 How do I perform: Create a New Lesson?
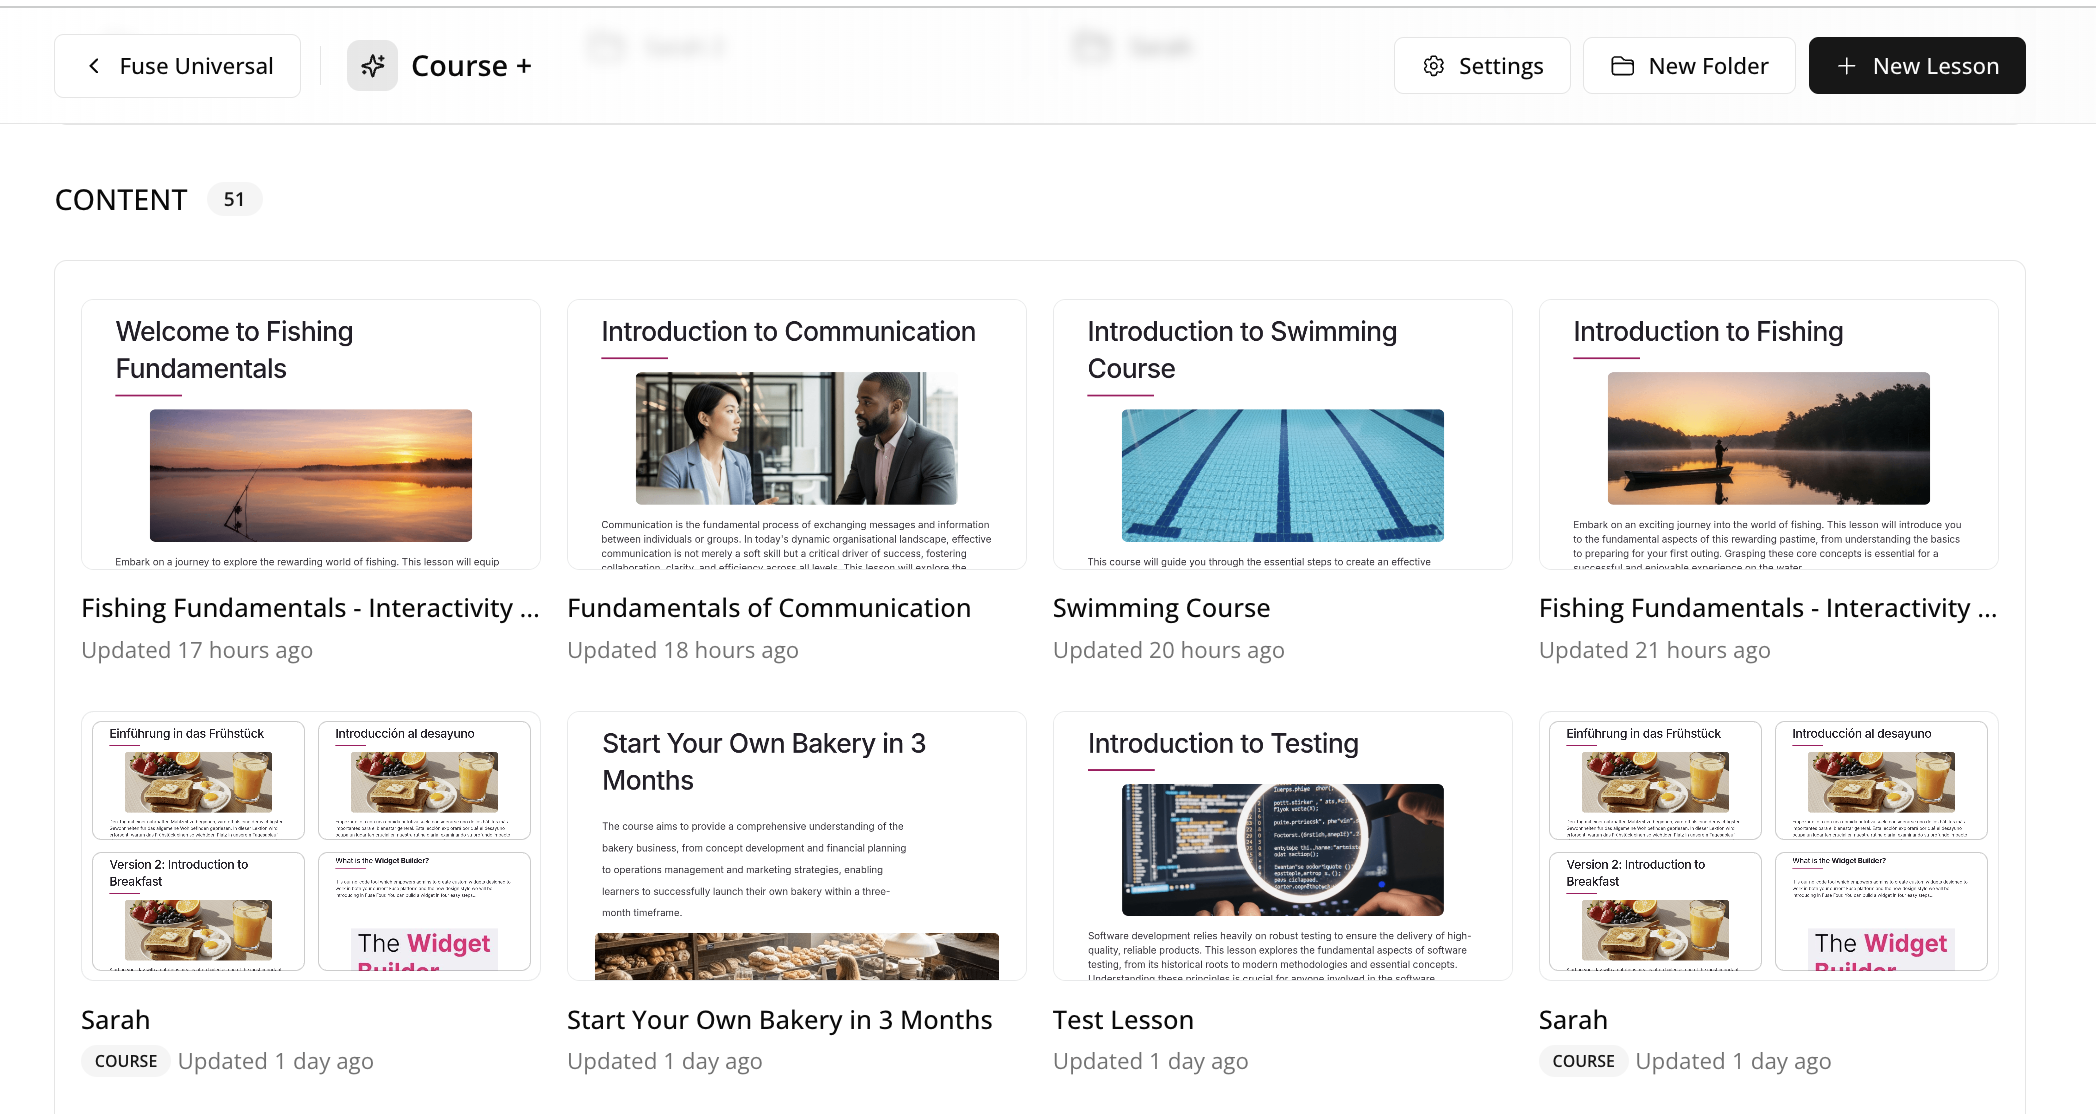pos(1917,66)
